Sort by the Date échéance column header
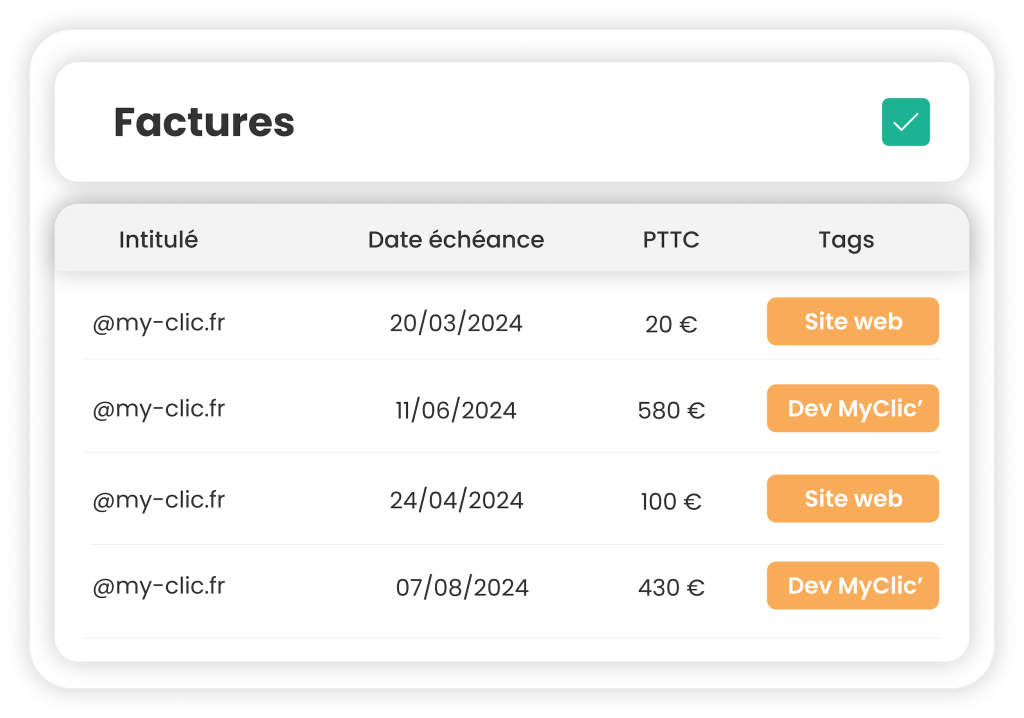1024x718 pixels. (x=456, y=239)
